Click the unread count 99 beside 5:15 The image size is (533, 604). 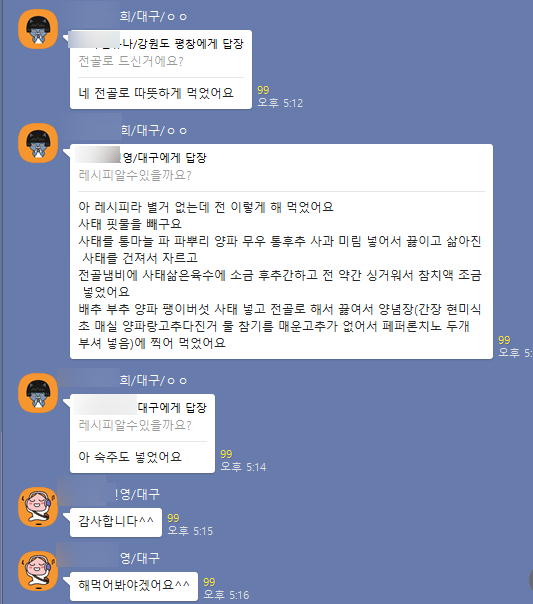coord(173,518)
